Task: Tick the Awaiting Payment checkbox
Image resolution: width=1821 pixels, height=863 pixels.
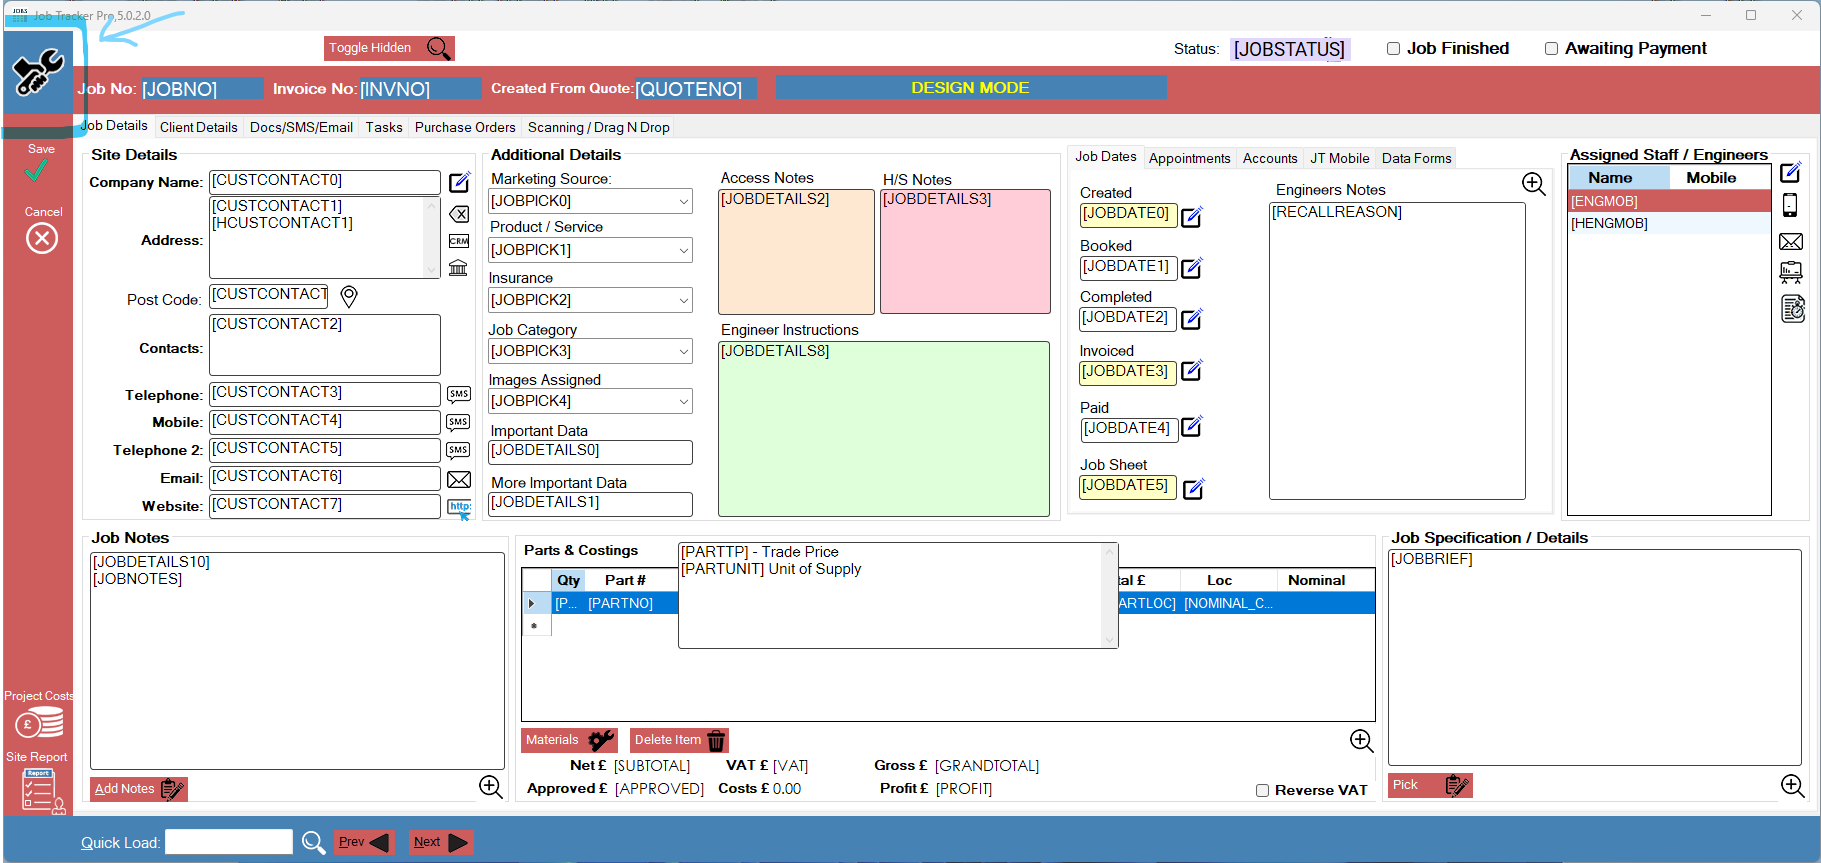Action: coord(1551,48)
